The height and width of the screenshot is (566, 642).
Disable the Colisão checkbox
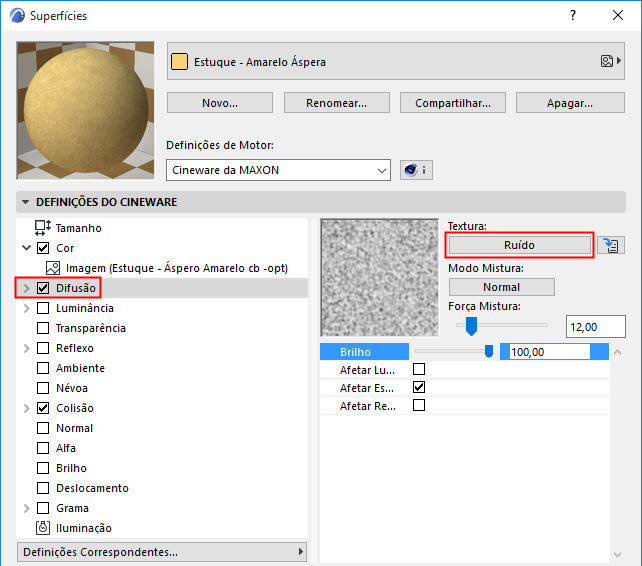click(x=43, y=408)
